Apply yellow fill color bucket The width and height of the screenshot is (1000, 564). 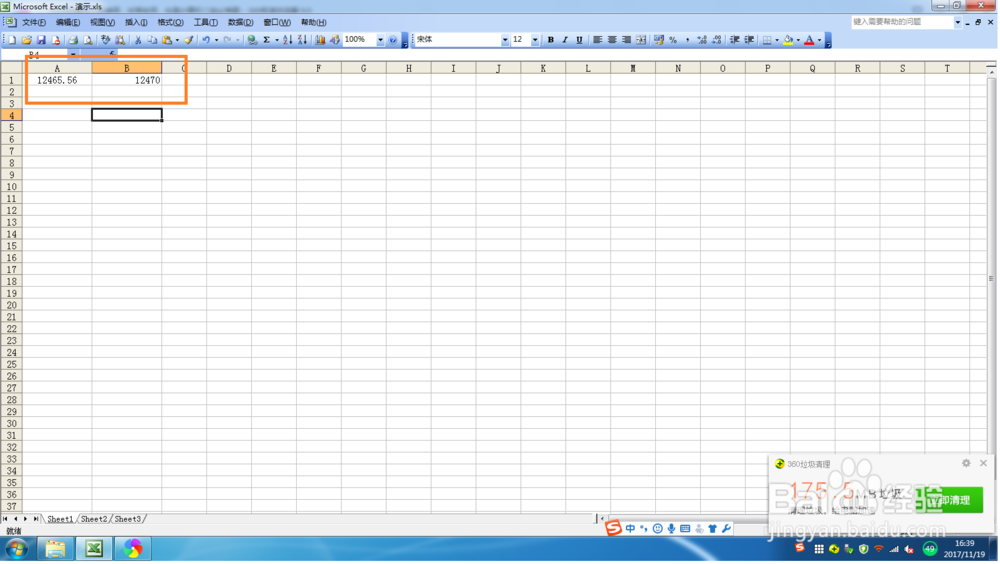(790, 40)
